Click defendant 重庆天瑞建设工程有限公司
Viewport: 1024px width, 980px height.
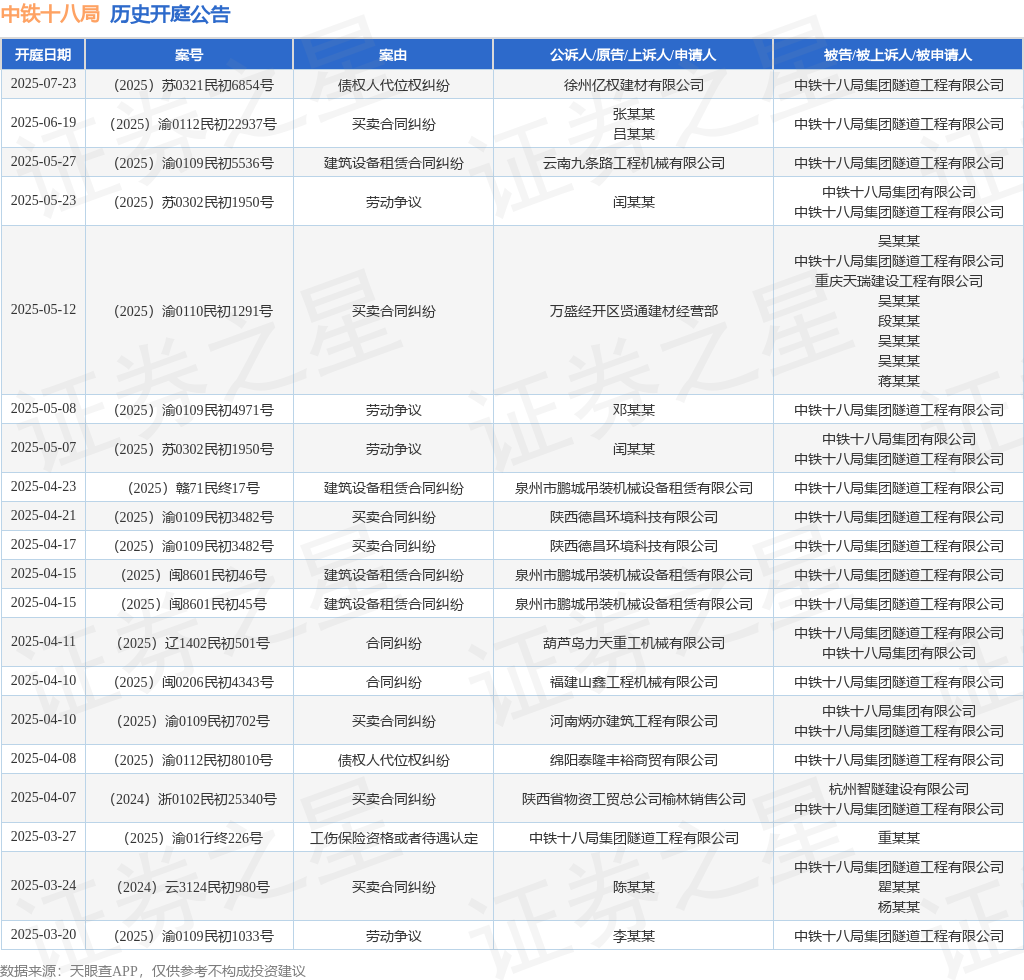899,281
